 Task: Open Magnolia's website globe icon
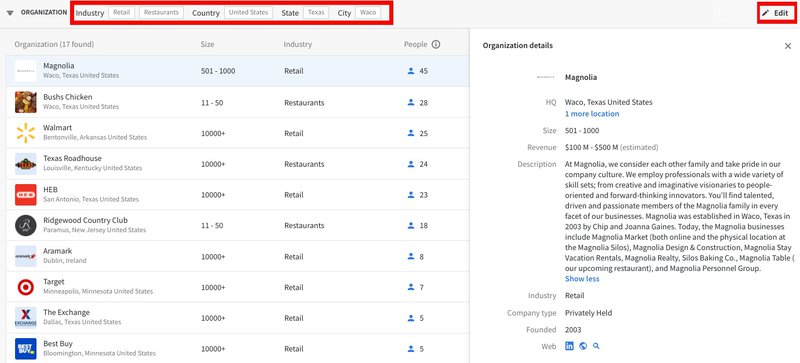point(583,346)
